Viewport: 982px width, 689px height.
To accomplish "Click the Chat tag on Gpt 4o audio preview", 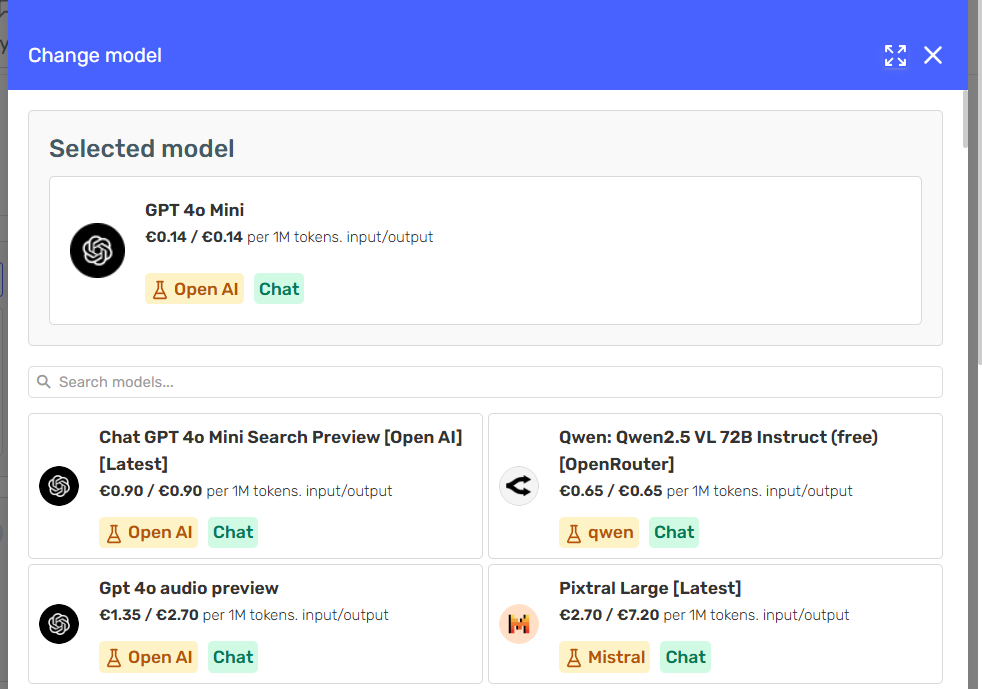I will click(x=233, y=657).
